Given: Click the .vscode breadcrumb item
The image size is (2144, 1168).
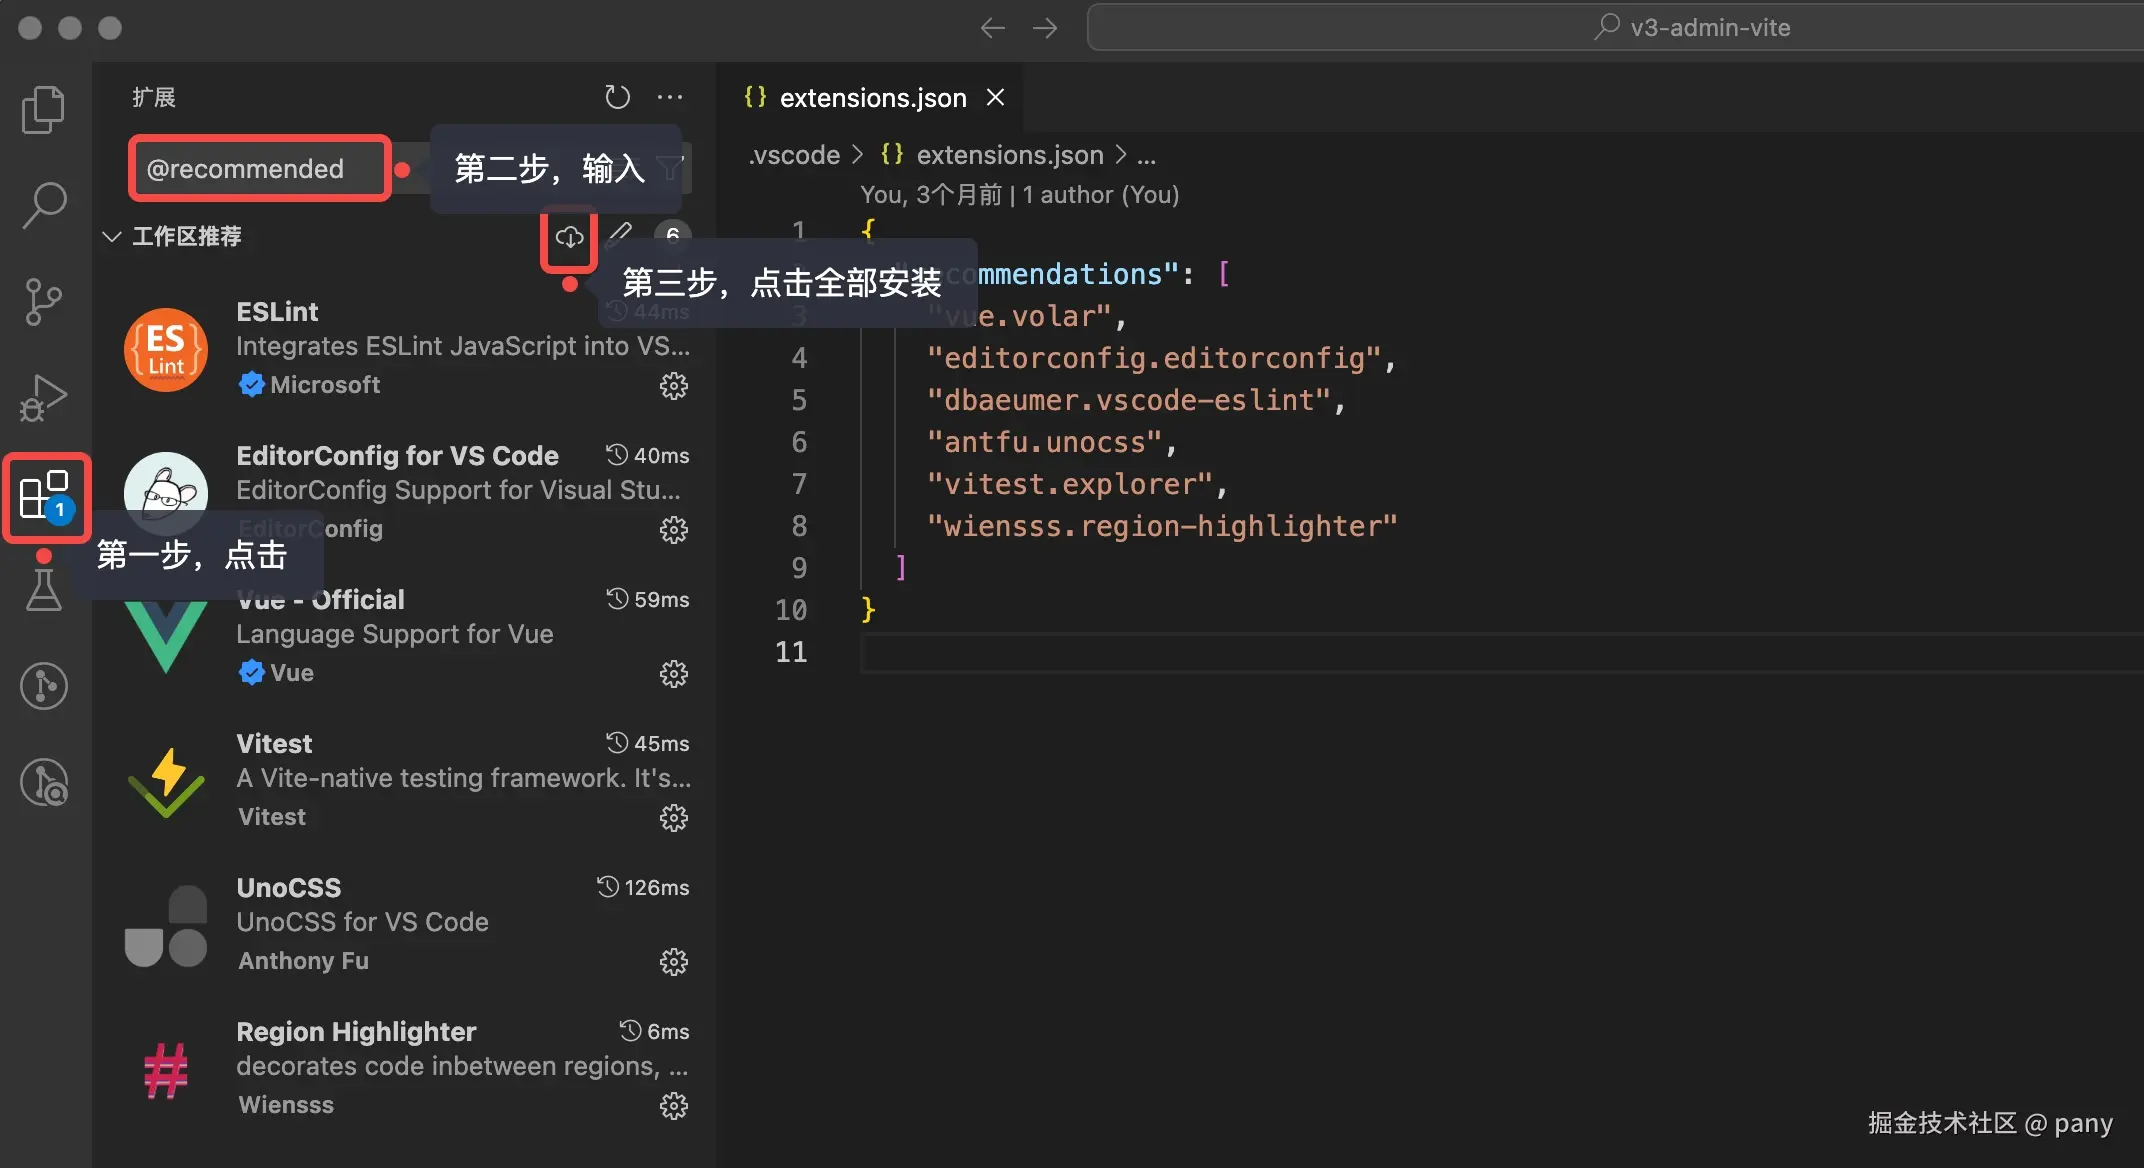Looking at the screenshot, I should click(794, 155).
